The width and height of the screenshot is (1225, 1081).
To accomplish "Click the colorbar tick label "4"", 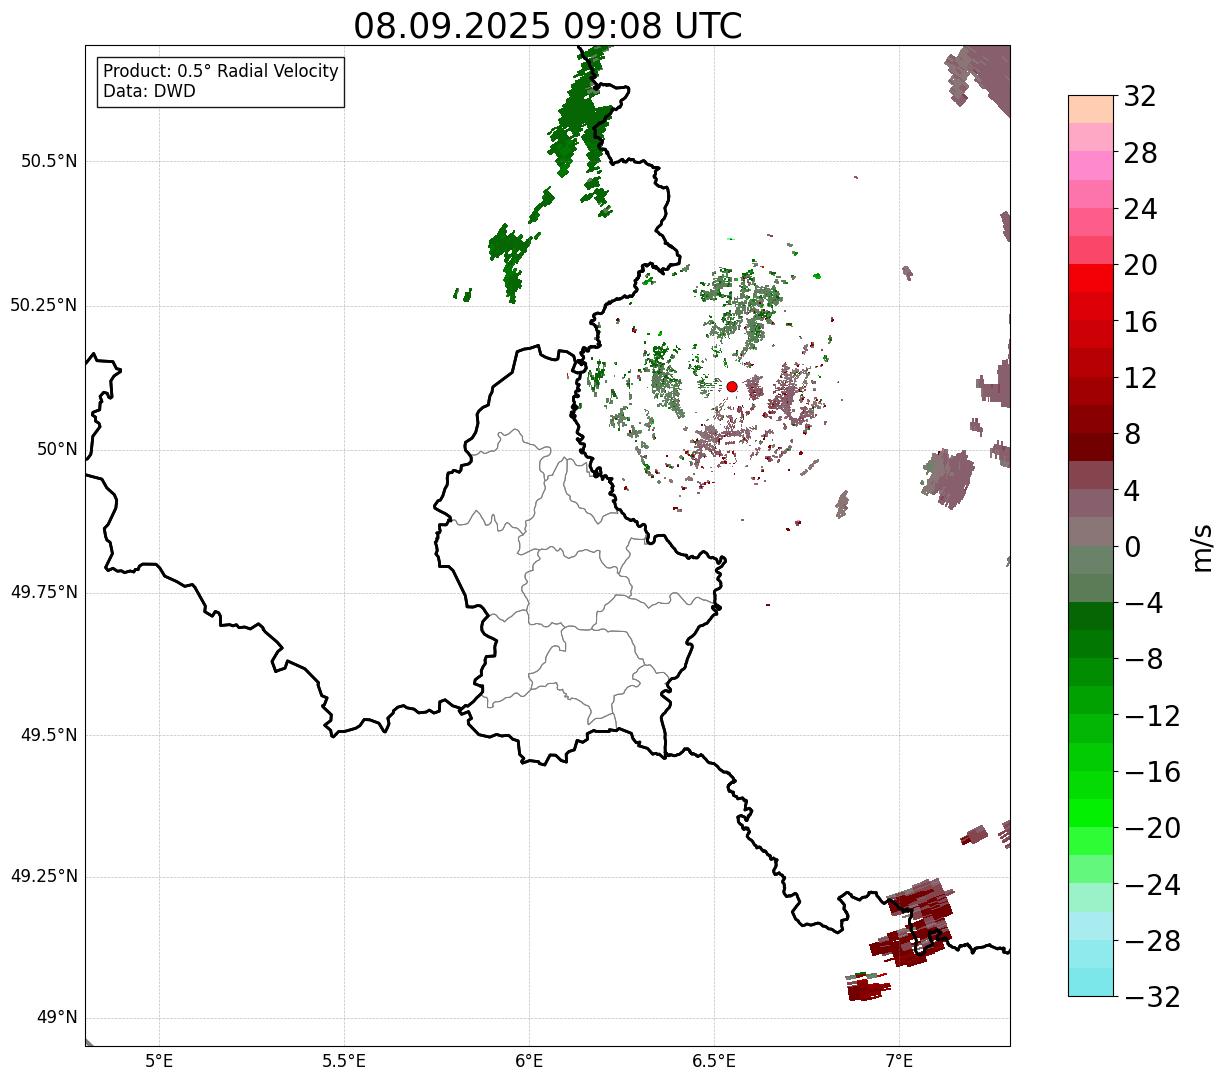I will [1132, 491].
